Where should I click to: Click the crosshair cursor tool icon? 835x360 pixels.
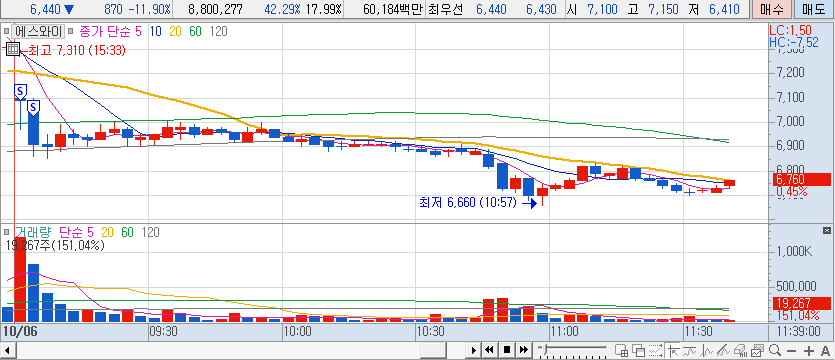pyautogui.click(x=674, y=350)
